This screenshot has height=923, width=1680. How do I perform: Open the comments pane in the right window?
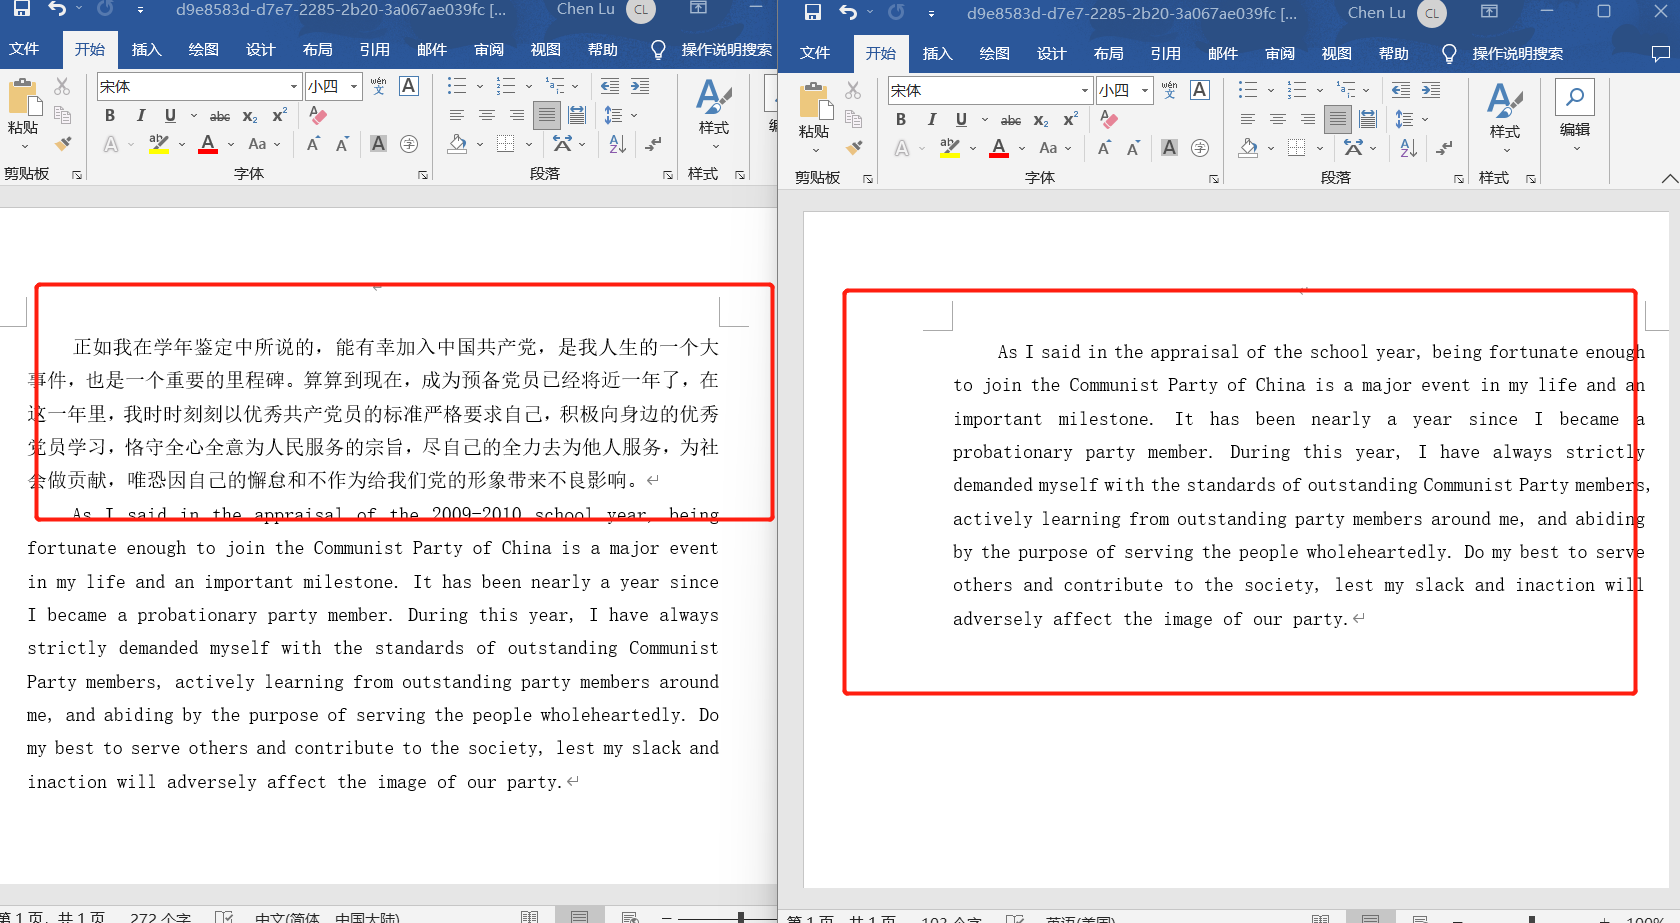tap(1661, 54)
